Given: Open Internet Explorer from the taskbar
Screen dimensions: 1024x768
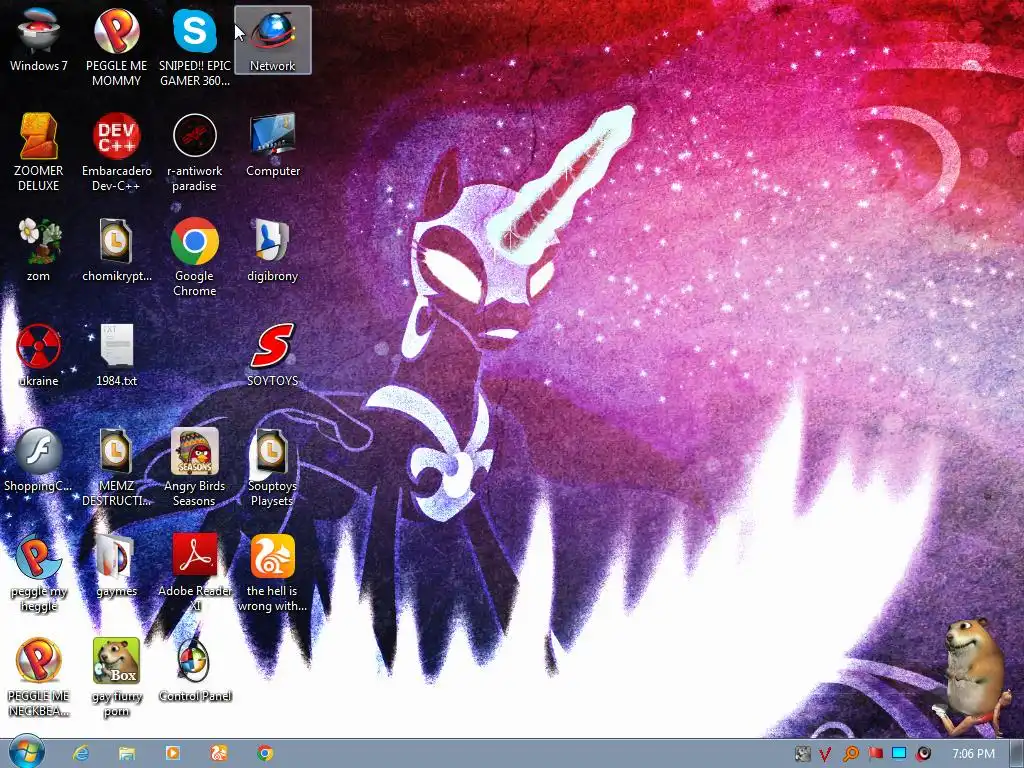Looking at the screenshot, I should coord(81,754).
